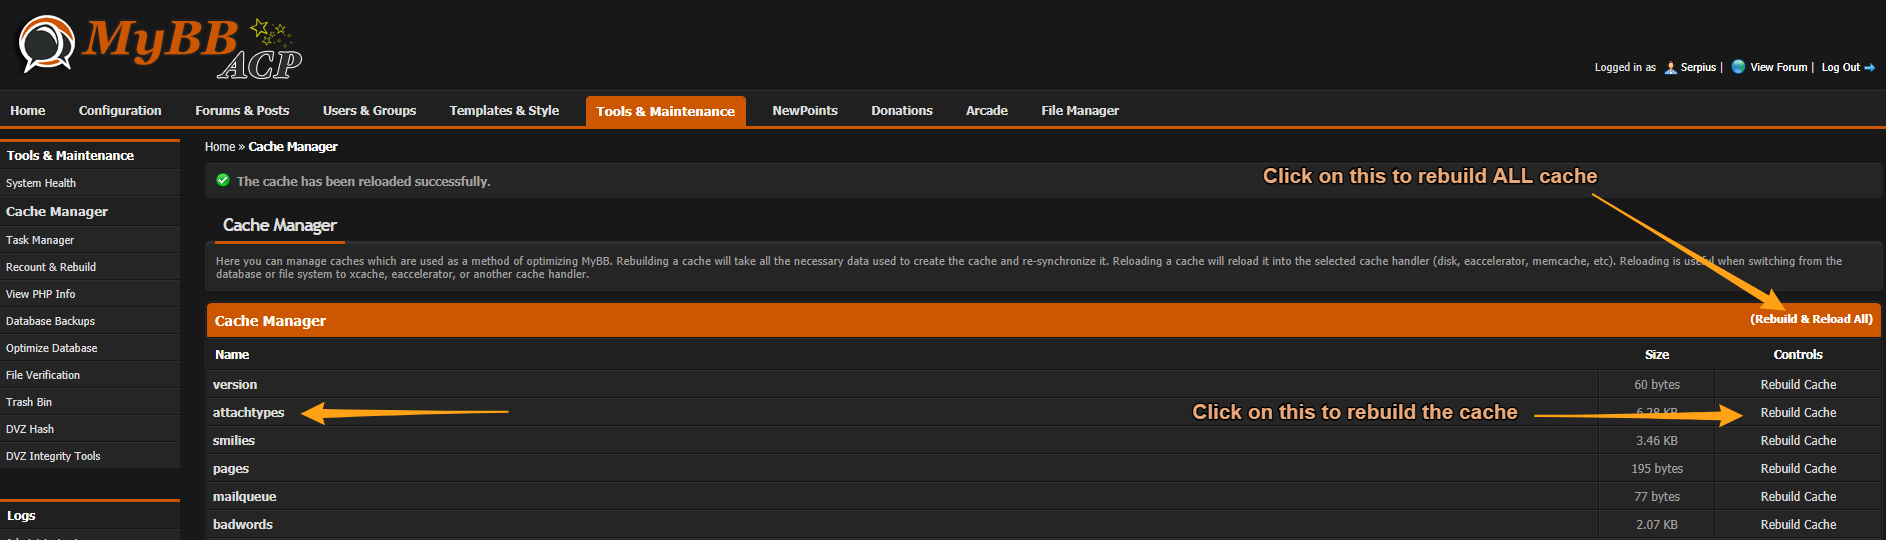Click the MyBB ACP logo
This screenshot has height=540, width=1886.
(x=160, y=47)
